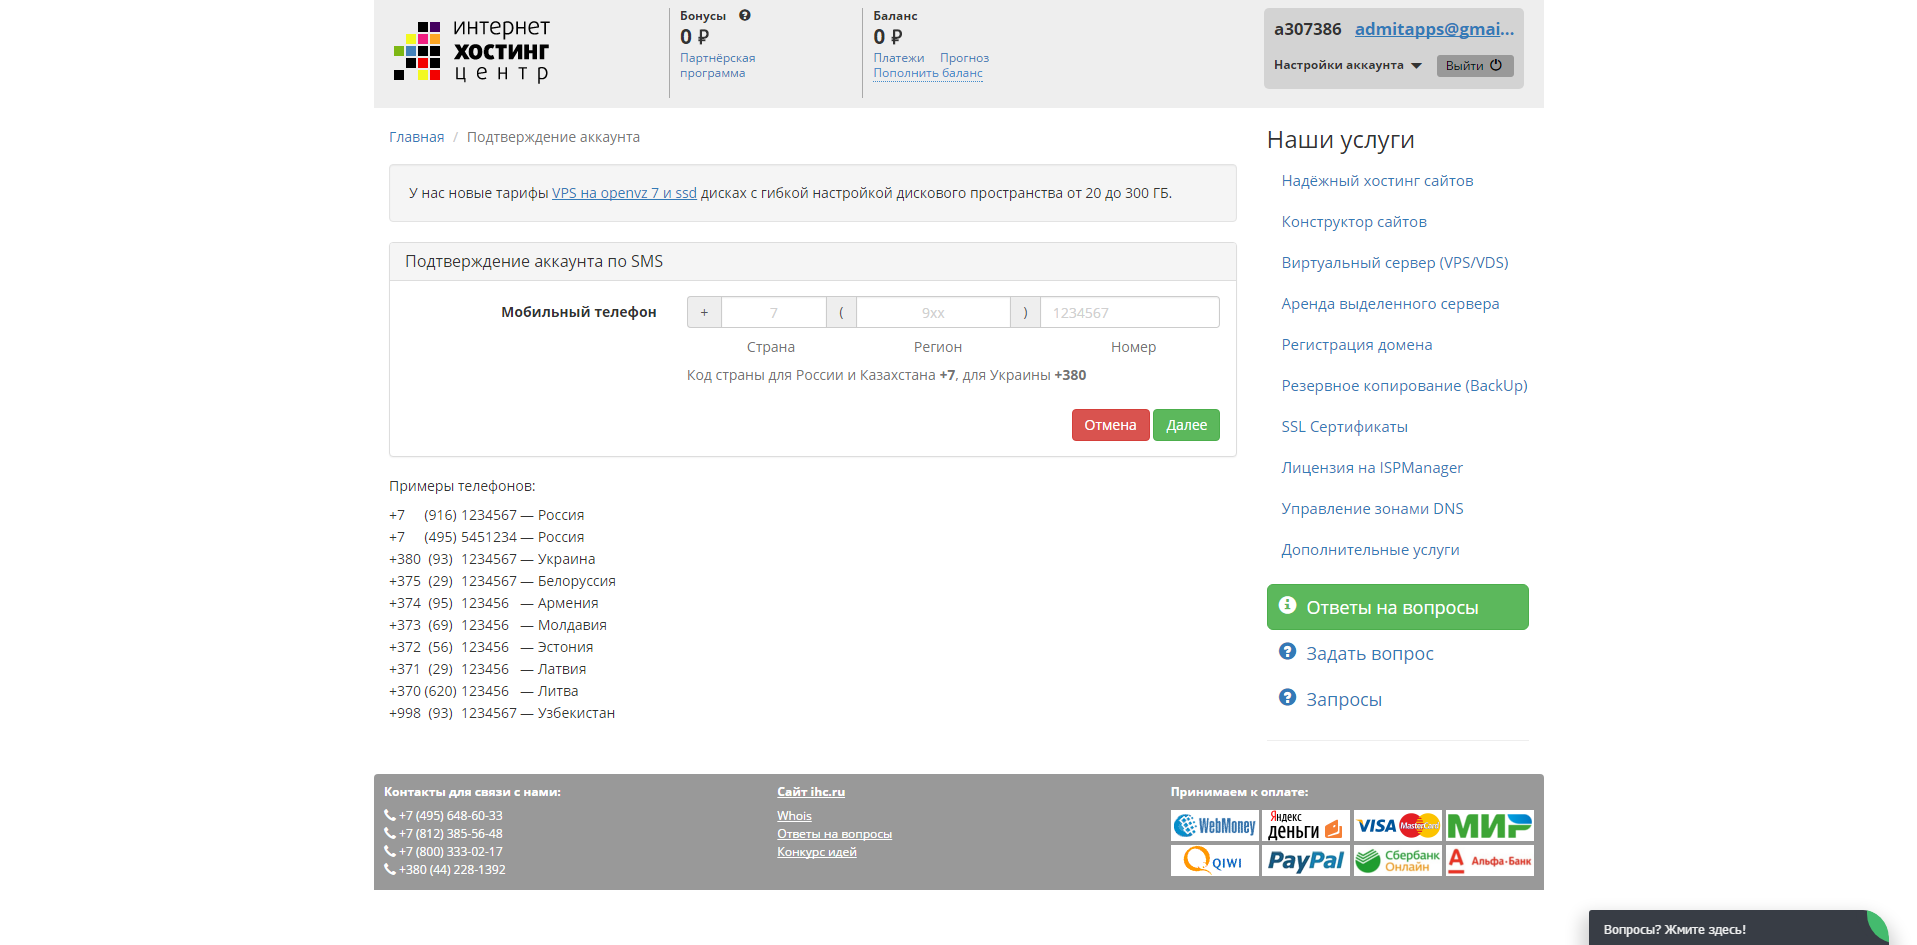Open SSL Сертификаты service
This screenshot has width=1917, height=945.
click(1344, 427)
